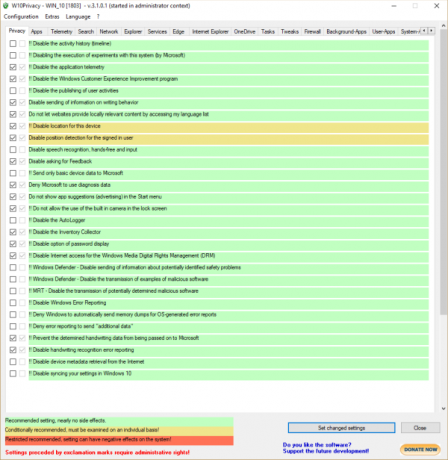Viewport: 448px width, 460px height.
Task: Enable 'Disable the activity history (timeline)' checkbox
Action: 13,44
